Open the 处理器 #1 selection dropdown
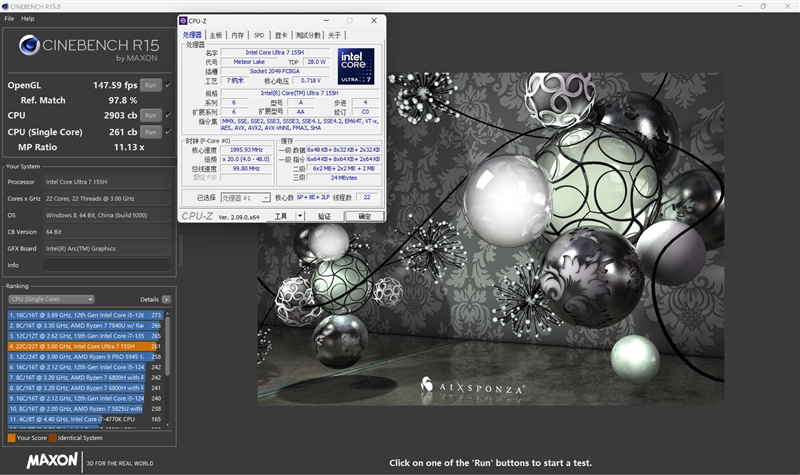Image resolution: width=800 pixels, height=475 pixels. 244,198
